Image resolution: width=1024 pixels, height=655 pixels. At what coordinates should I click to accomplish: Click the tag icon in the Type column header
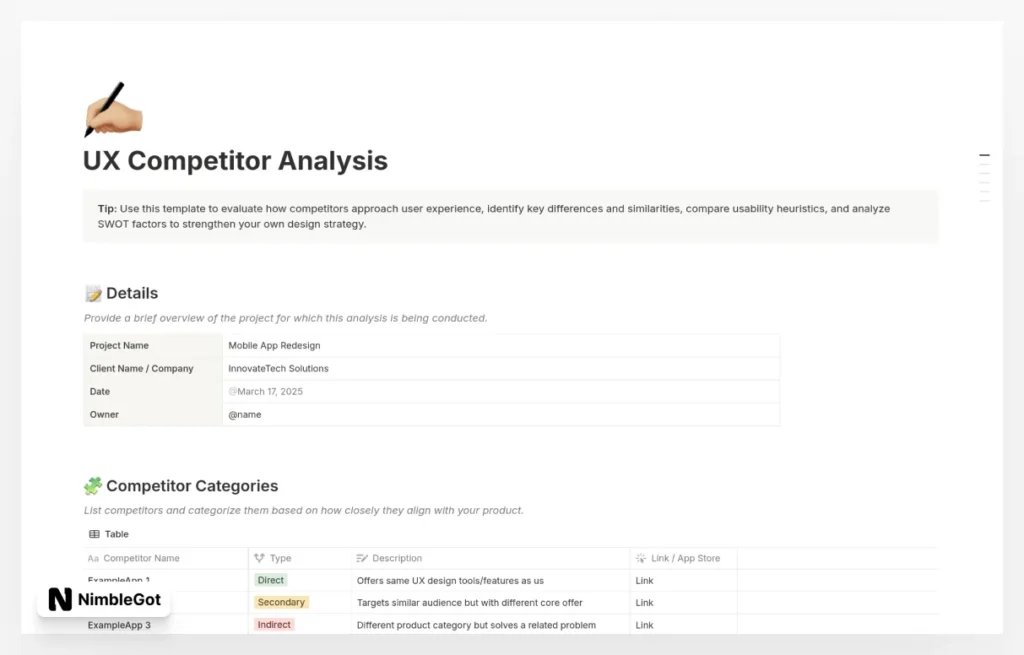tap(258, 557)
